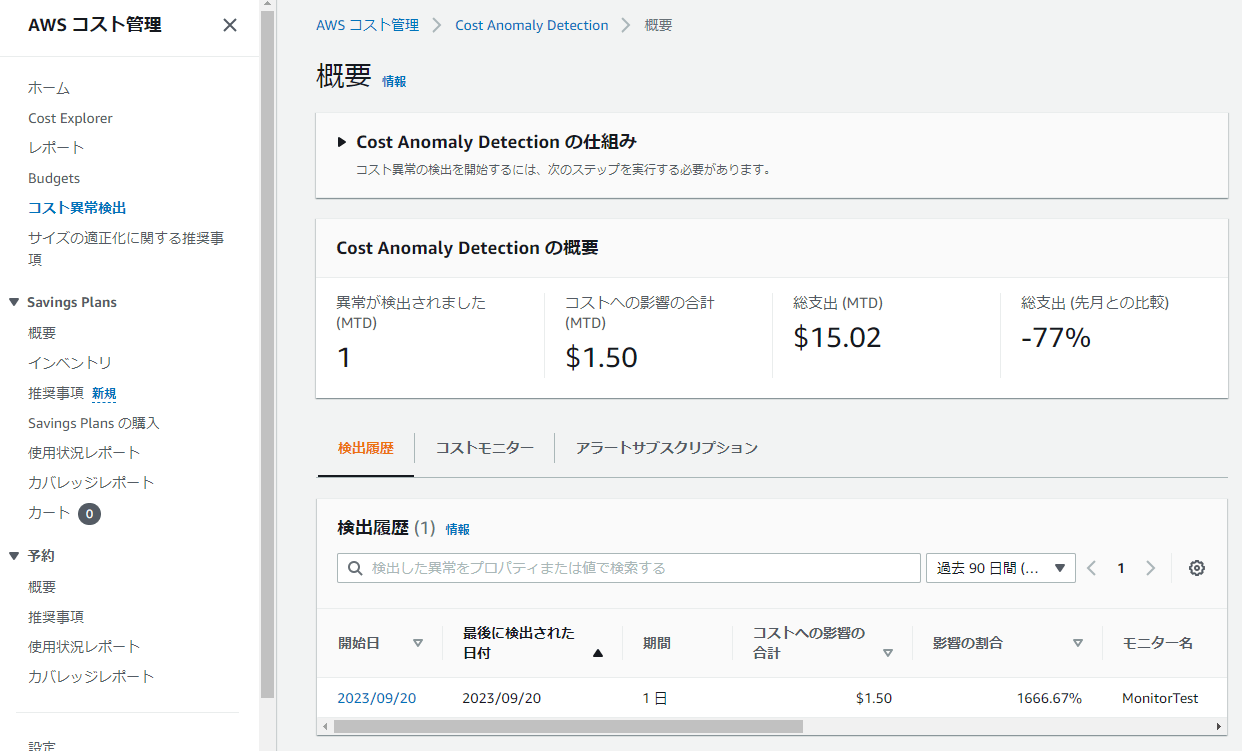The image size is (1242, 751).
Task: Click AWS コスト管理 breadcrumb link
Action: (x=368, y=25)
